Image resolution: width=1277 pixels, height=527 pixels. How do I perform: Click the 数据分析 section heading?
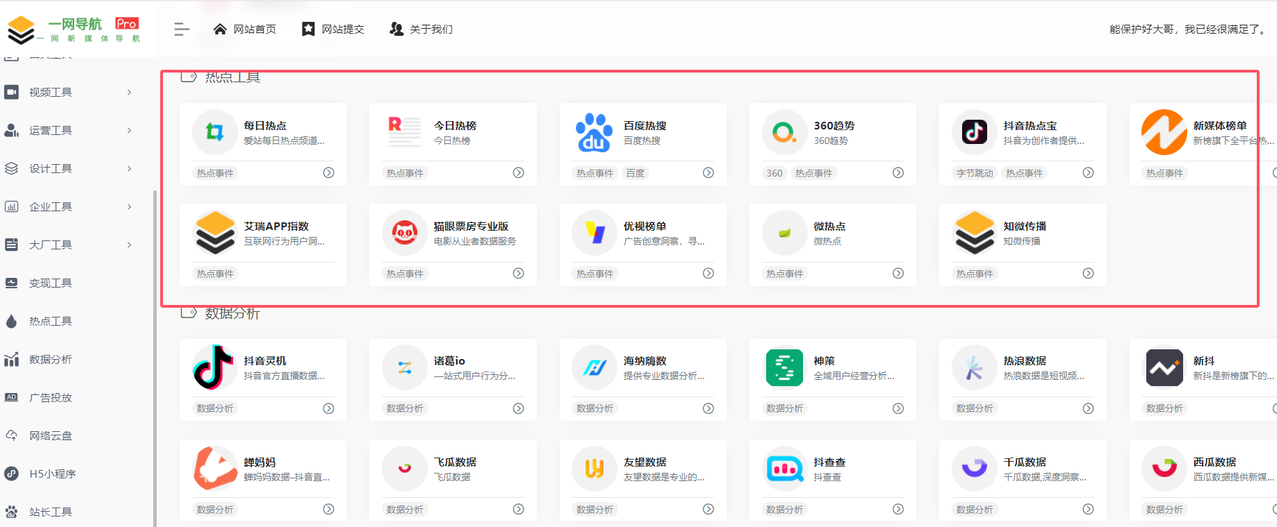pyautogui.click(x=232, y=313)
